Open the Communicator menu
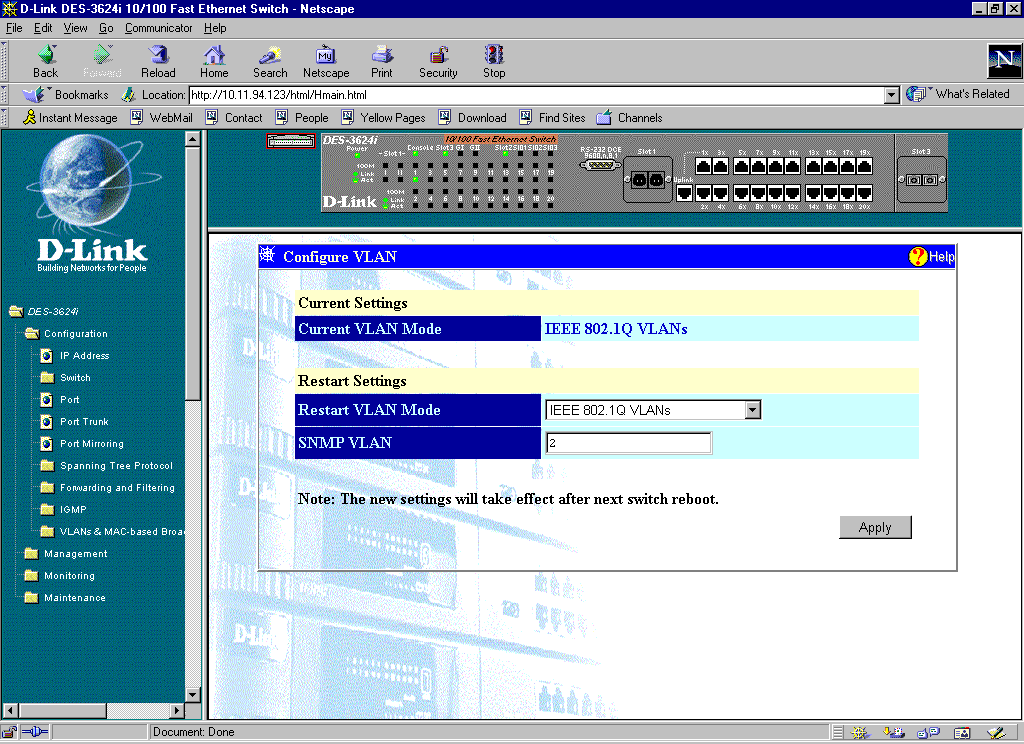Image resolution: width=1024 pixels, height=744 pixels. tap(158, 28)
